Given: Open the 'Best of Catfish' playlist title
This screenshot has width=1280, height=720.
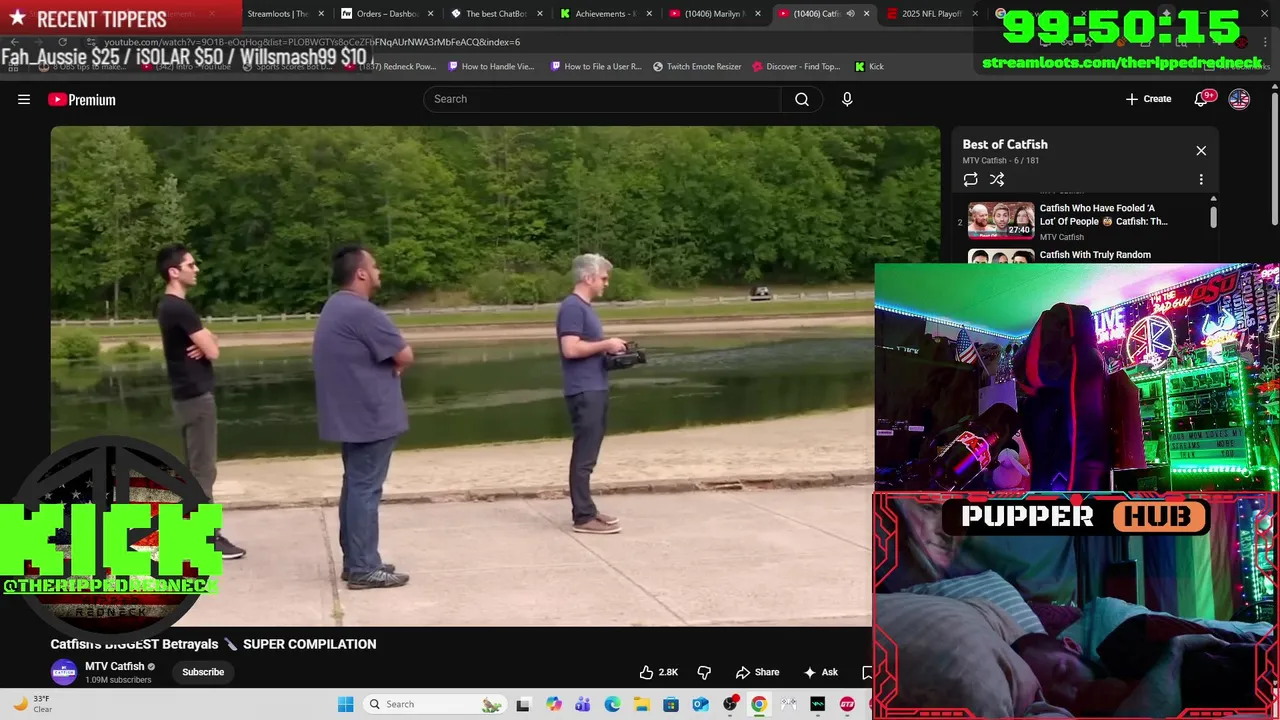Looking at the screenshot, I should 1005,144.
